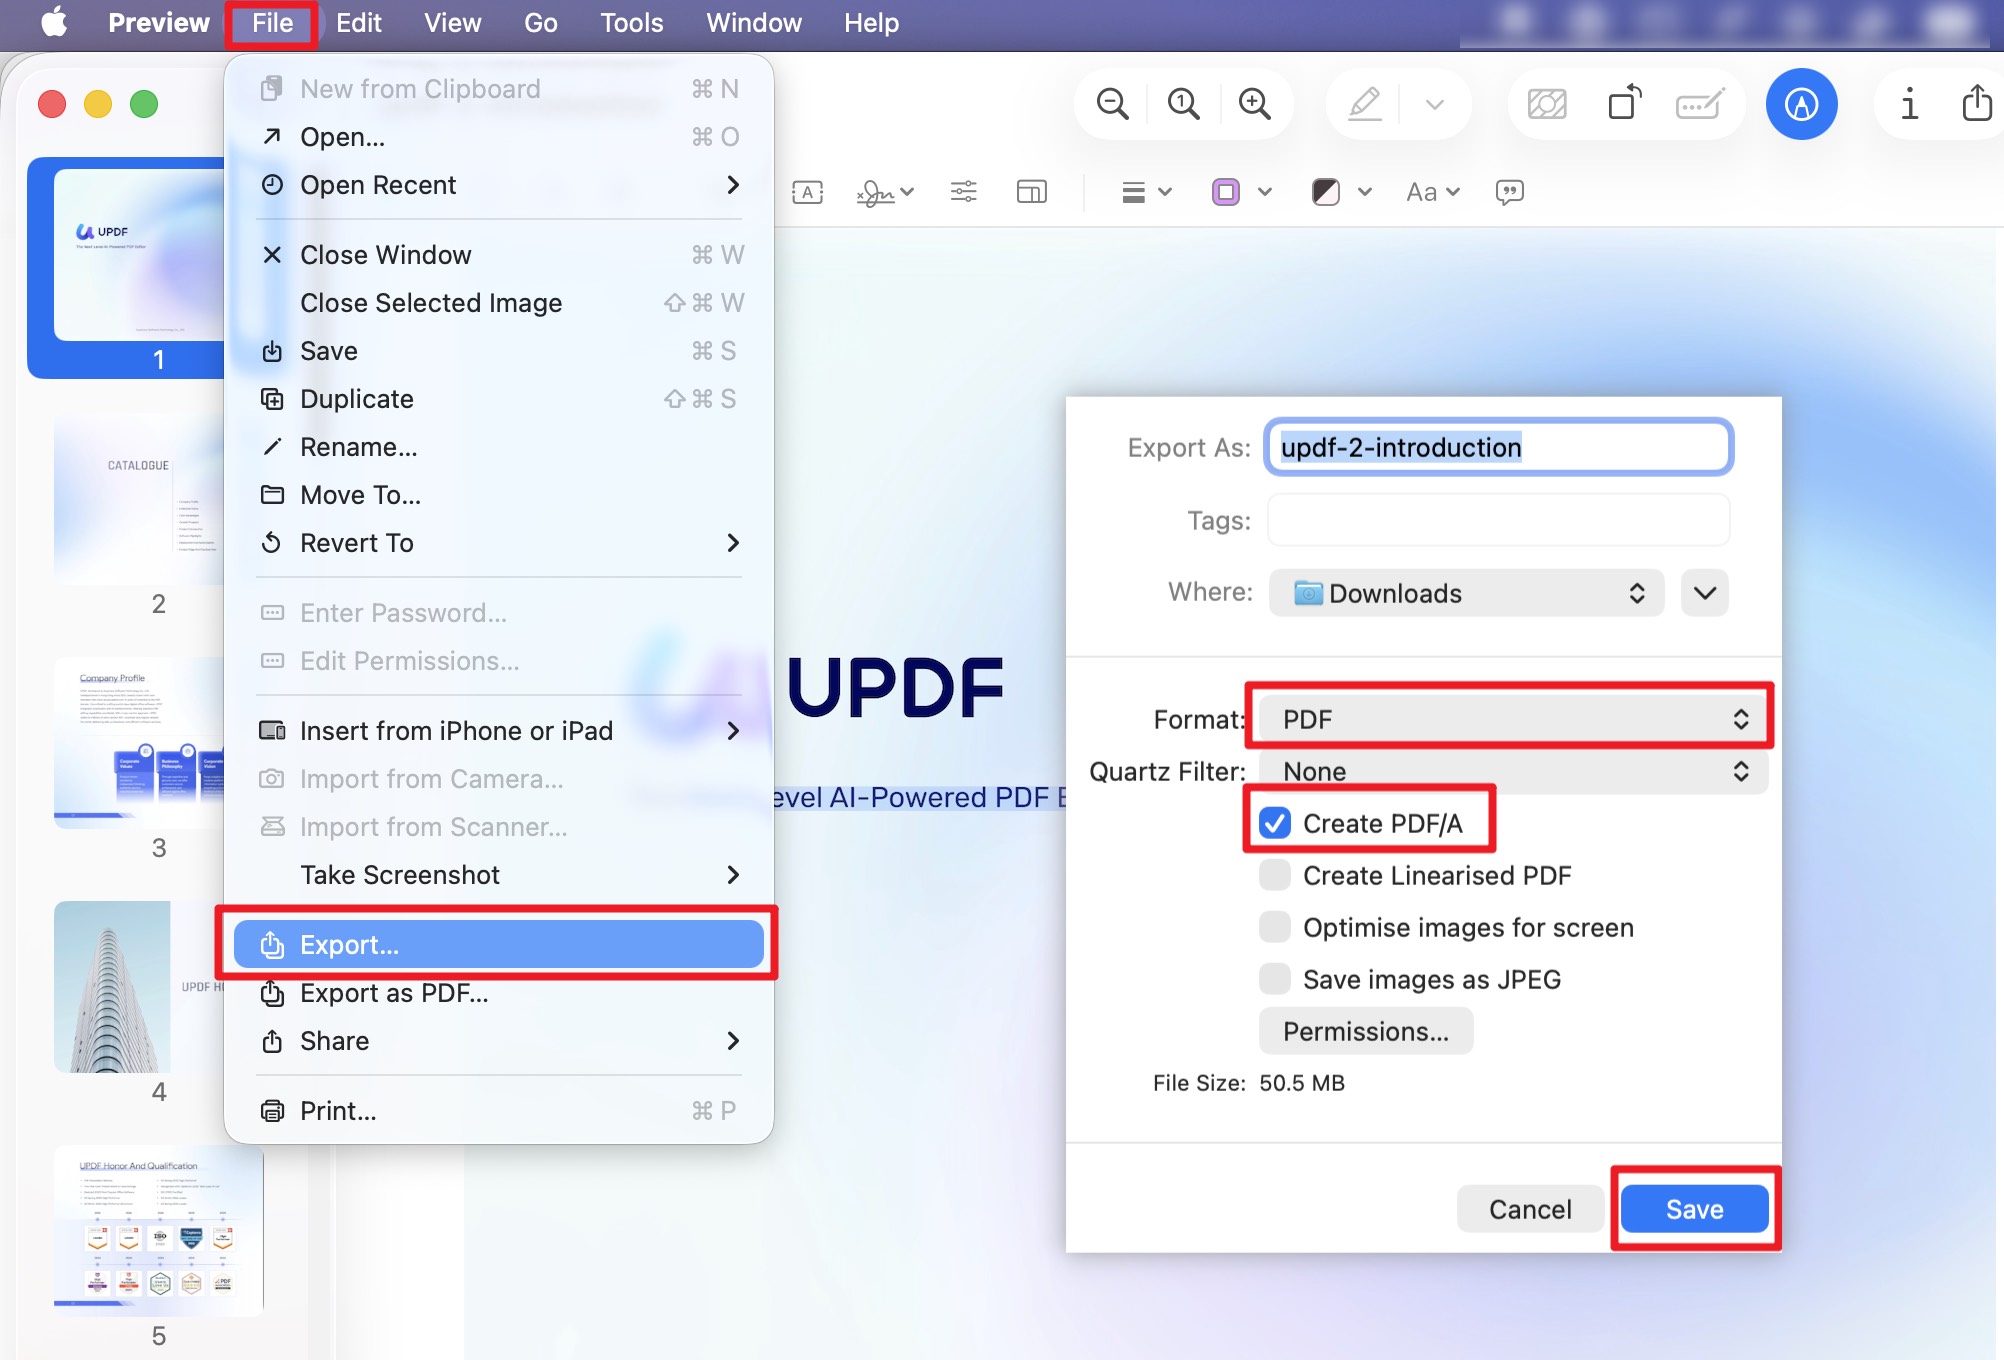The height and width of the screenshot is (1360, 2004).
Task: Click the Save button
Action: [1694, 1209]
